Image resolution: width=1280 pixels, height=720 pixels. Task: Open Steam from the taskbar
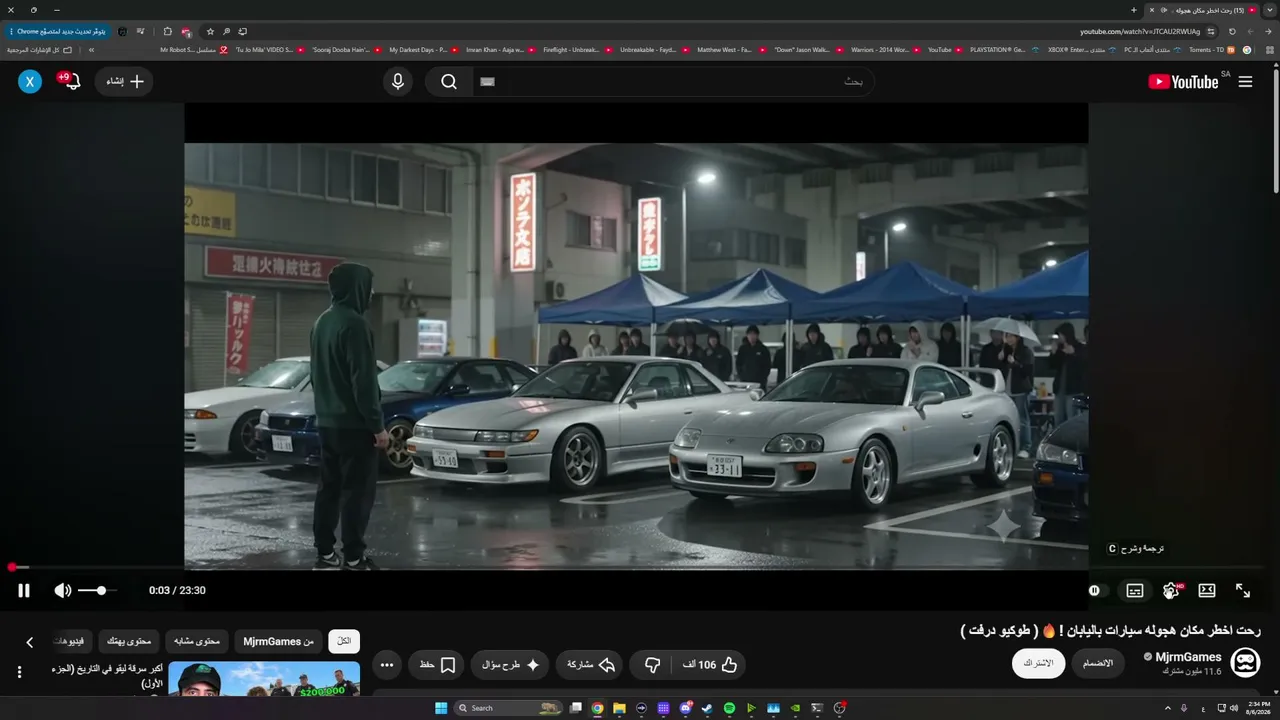(x=707, y=708)
